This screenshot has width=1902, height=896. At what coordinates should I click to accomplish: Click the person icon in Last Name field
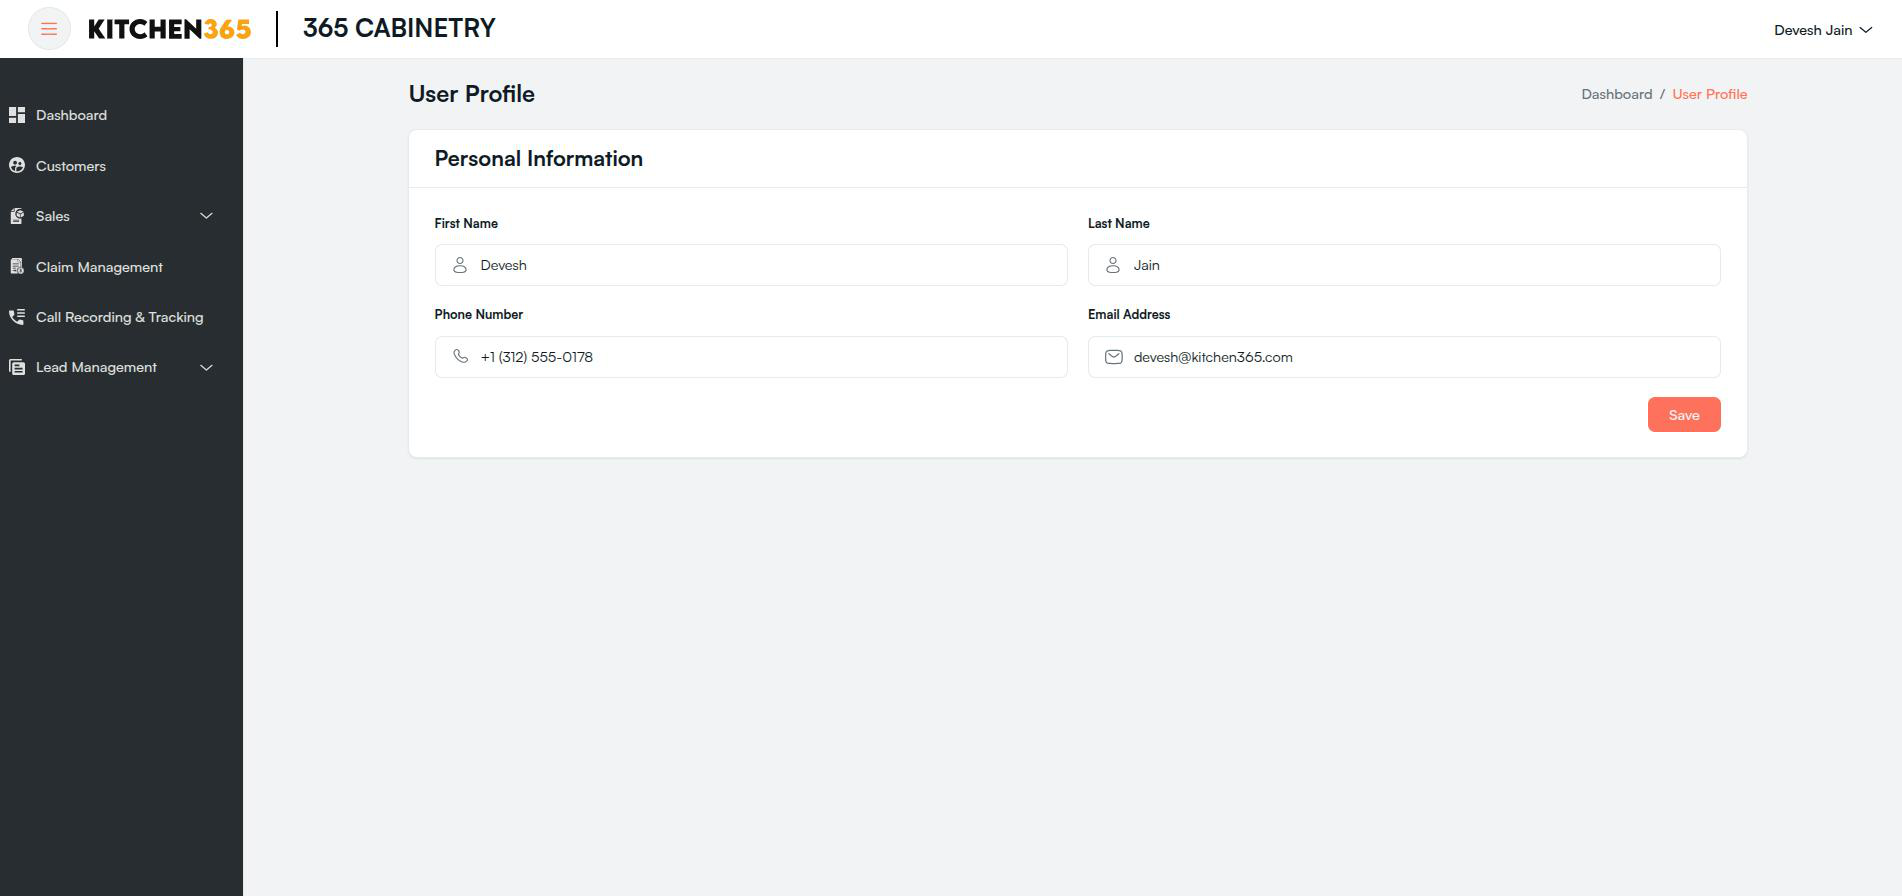[x=1113, y=265]
